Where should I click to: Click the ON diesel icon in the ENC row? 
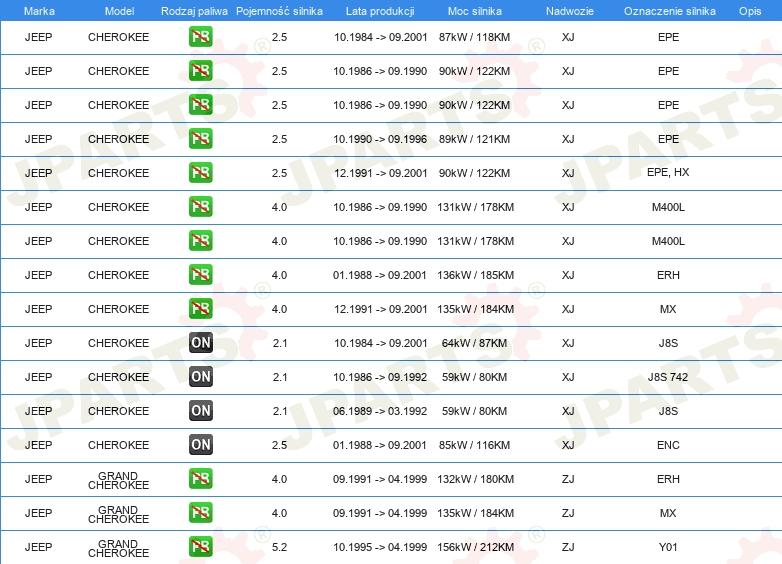[200, 444]
